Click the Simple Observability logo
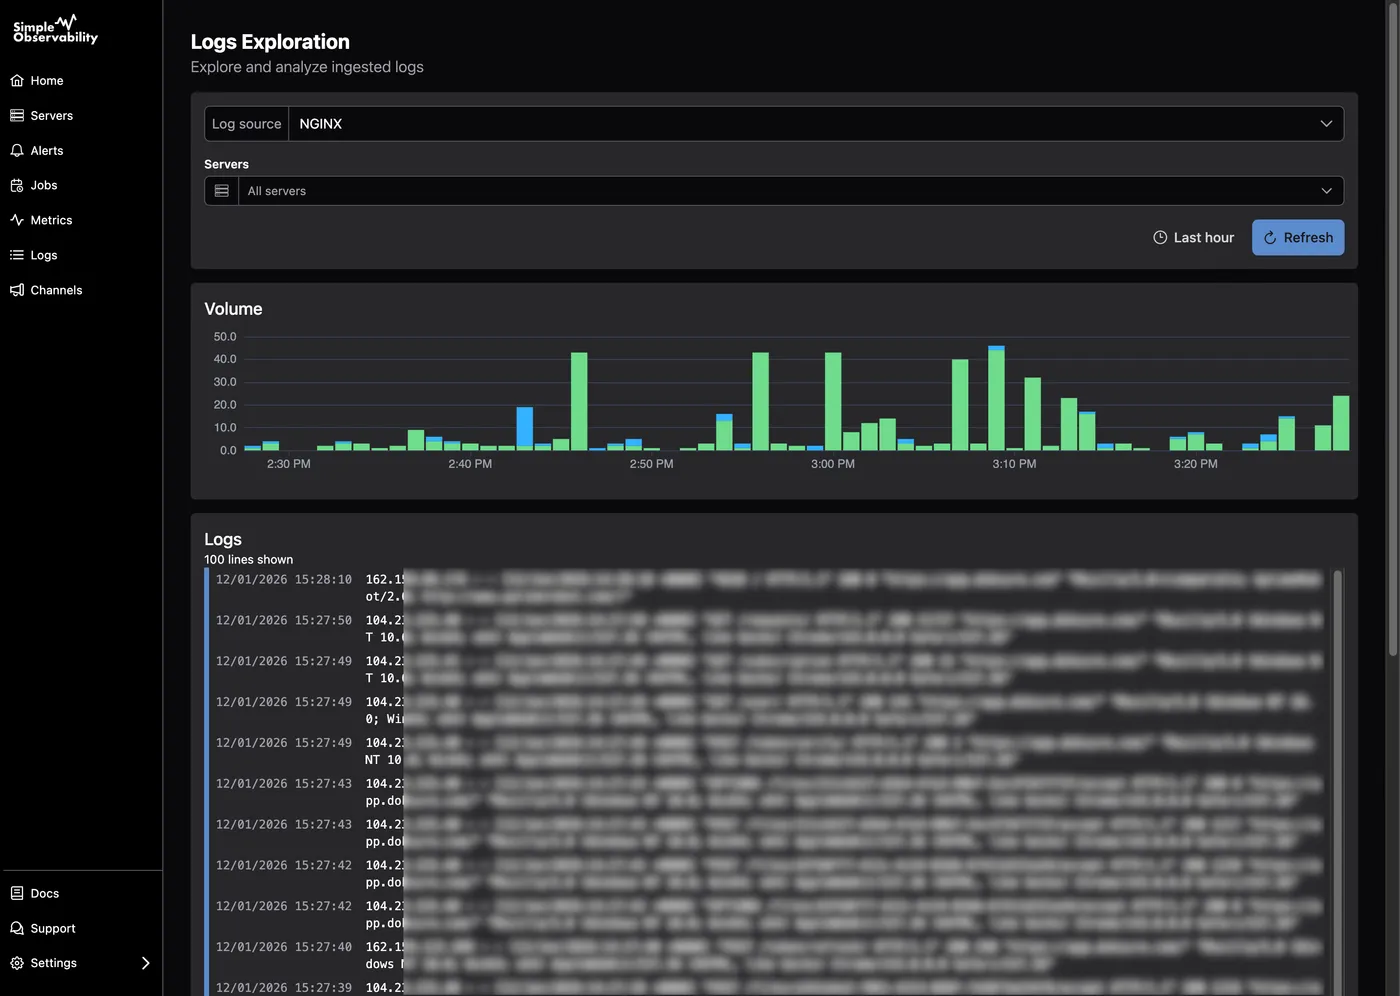This screenshot has width=1400, height=996. [x=54, y=29]
